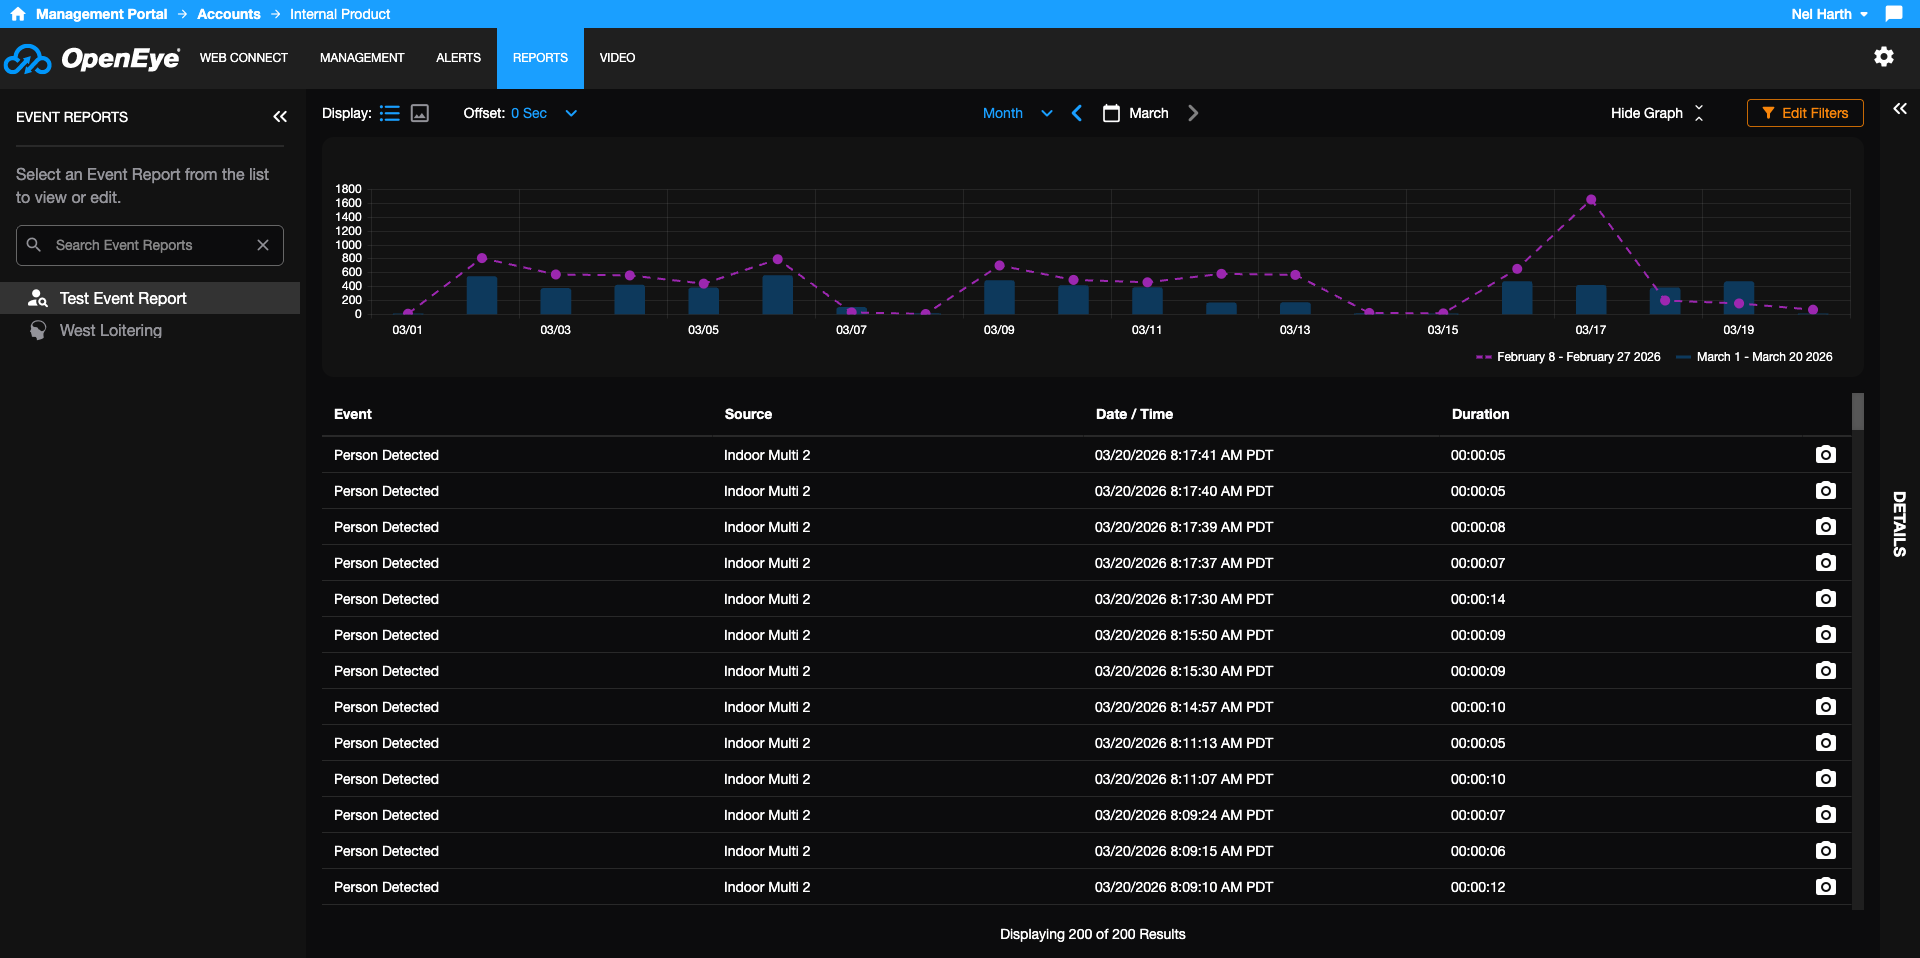Click the search magnifier in Event Reports
This screenshot has height=958, width=1920.
click(34, 245)
